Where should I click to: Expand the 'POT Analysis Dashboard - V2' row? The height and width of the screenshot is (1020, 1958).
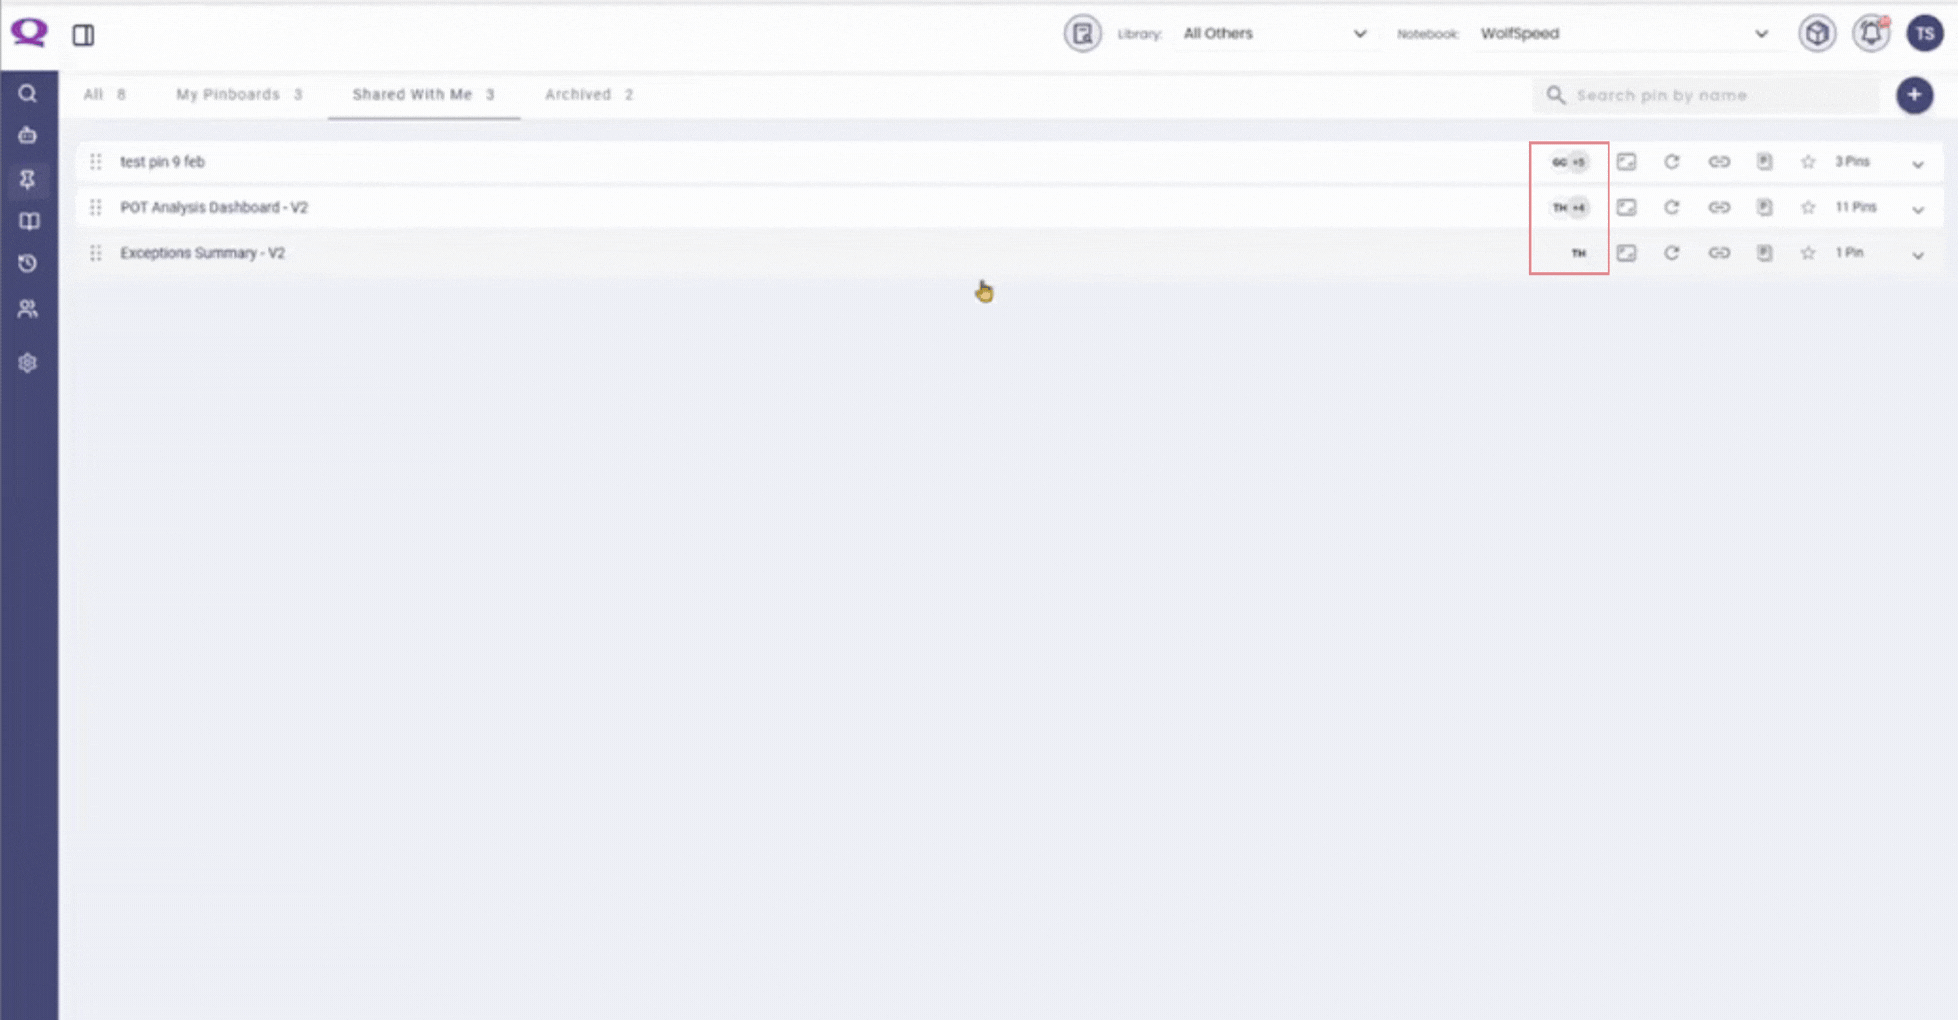click(1919, 208)
